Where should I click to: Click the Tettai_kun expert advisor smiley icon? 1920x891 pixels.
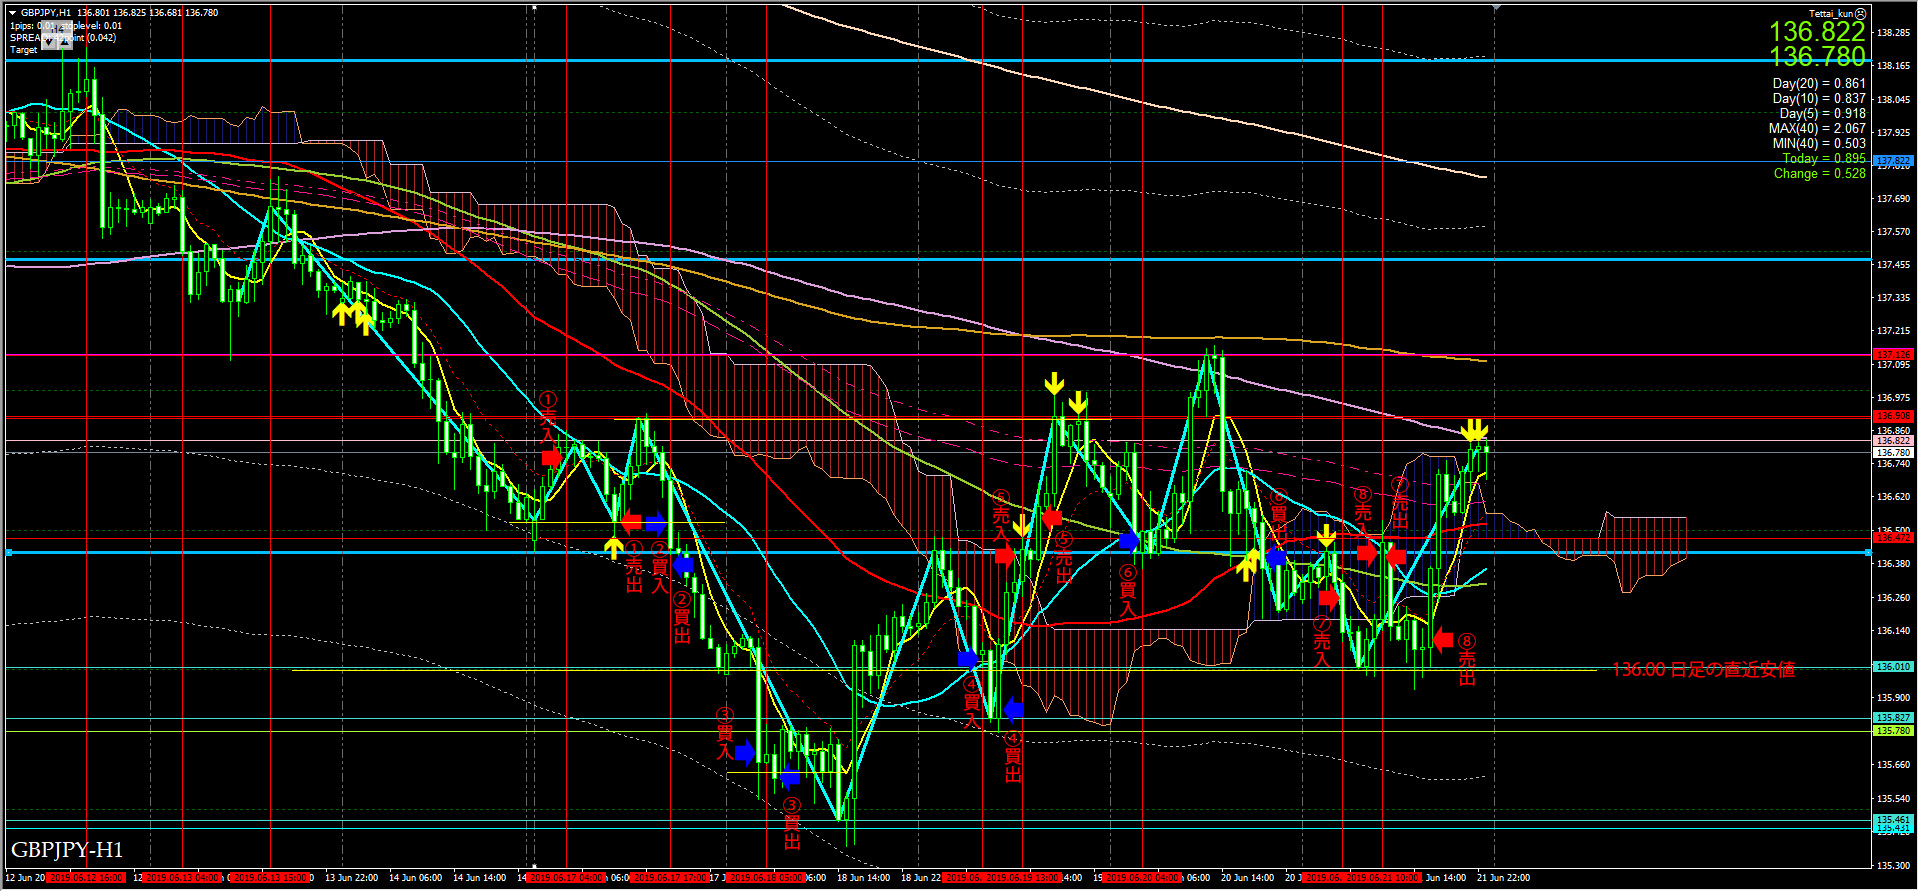pyautogui.click(x=1861, y=14)
